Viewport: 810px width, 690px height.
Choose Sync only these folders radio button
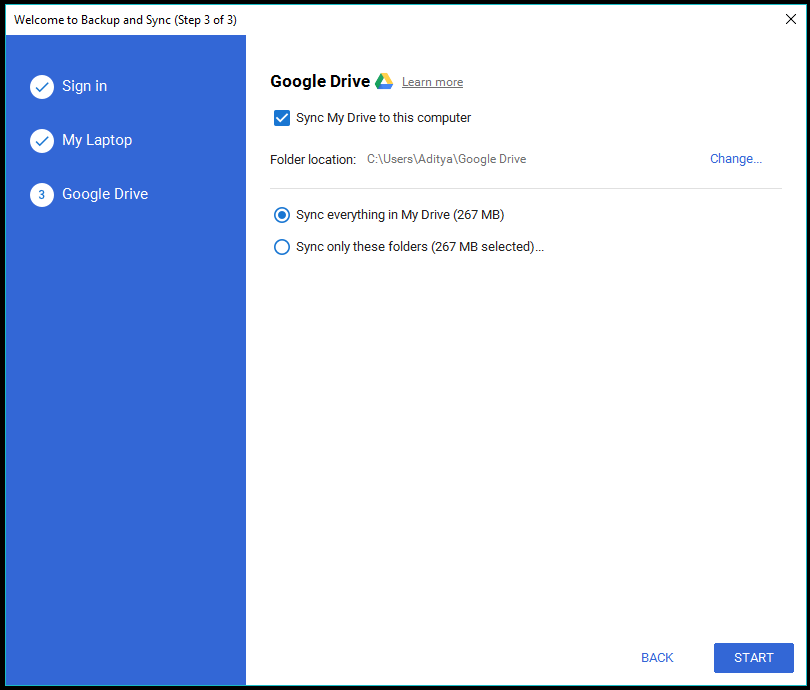point(282,247)
